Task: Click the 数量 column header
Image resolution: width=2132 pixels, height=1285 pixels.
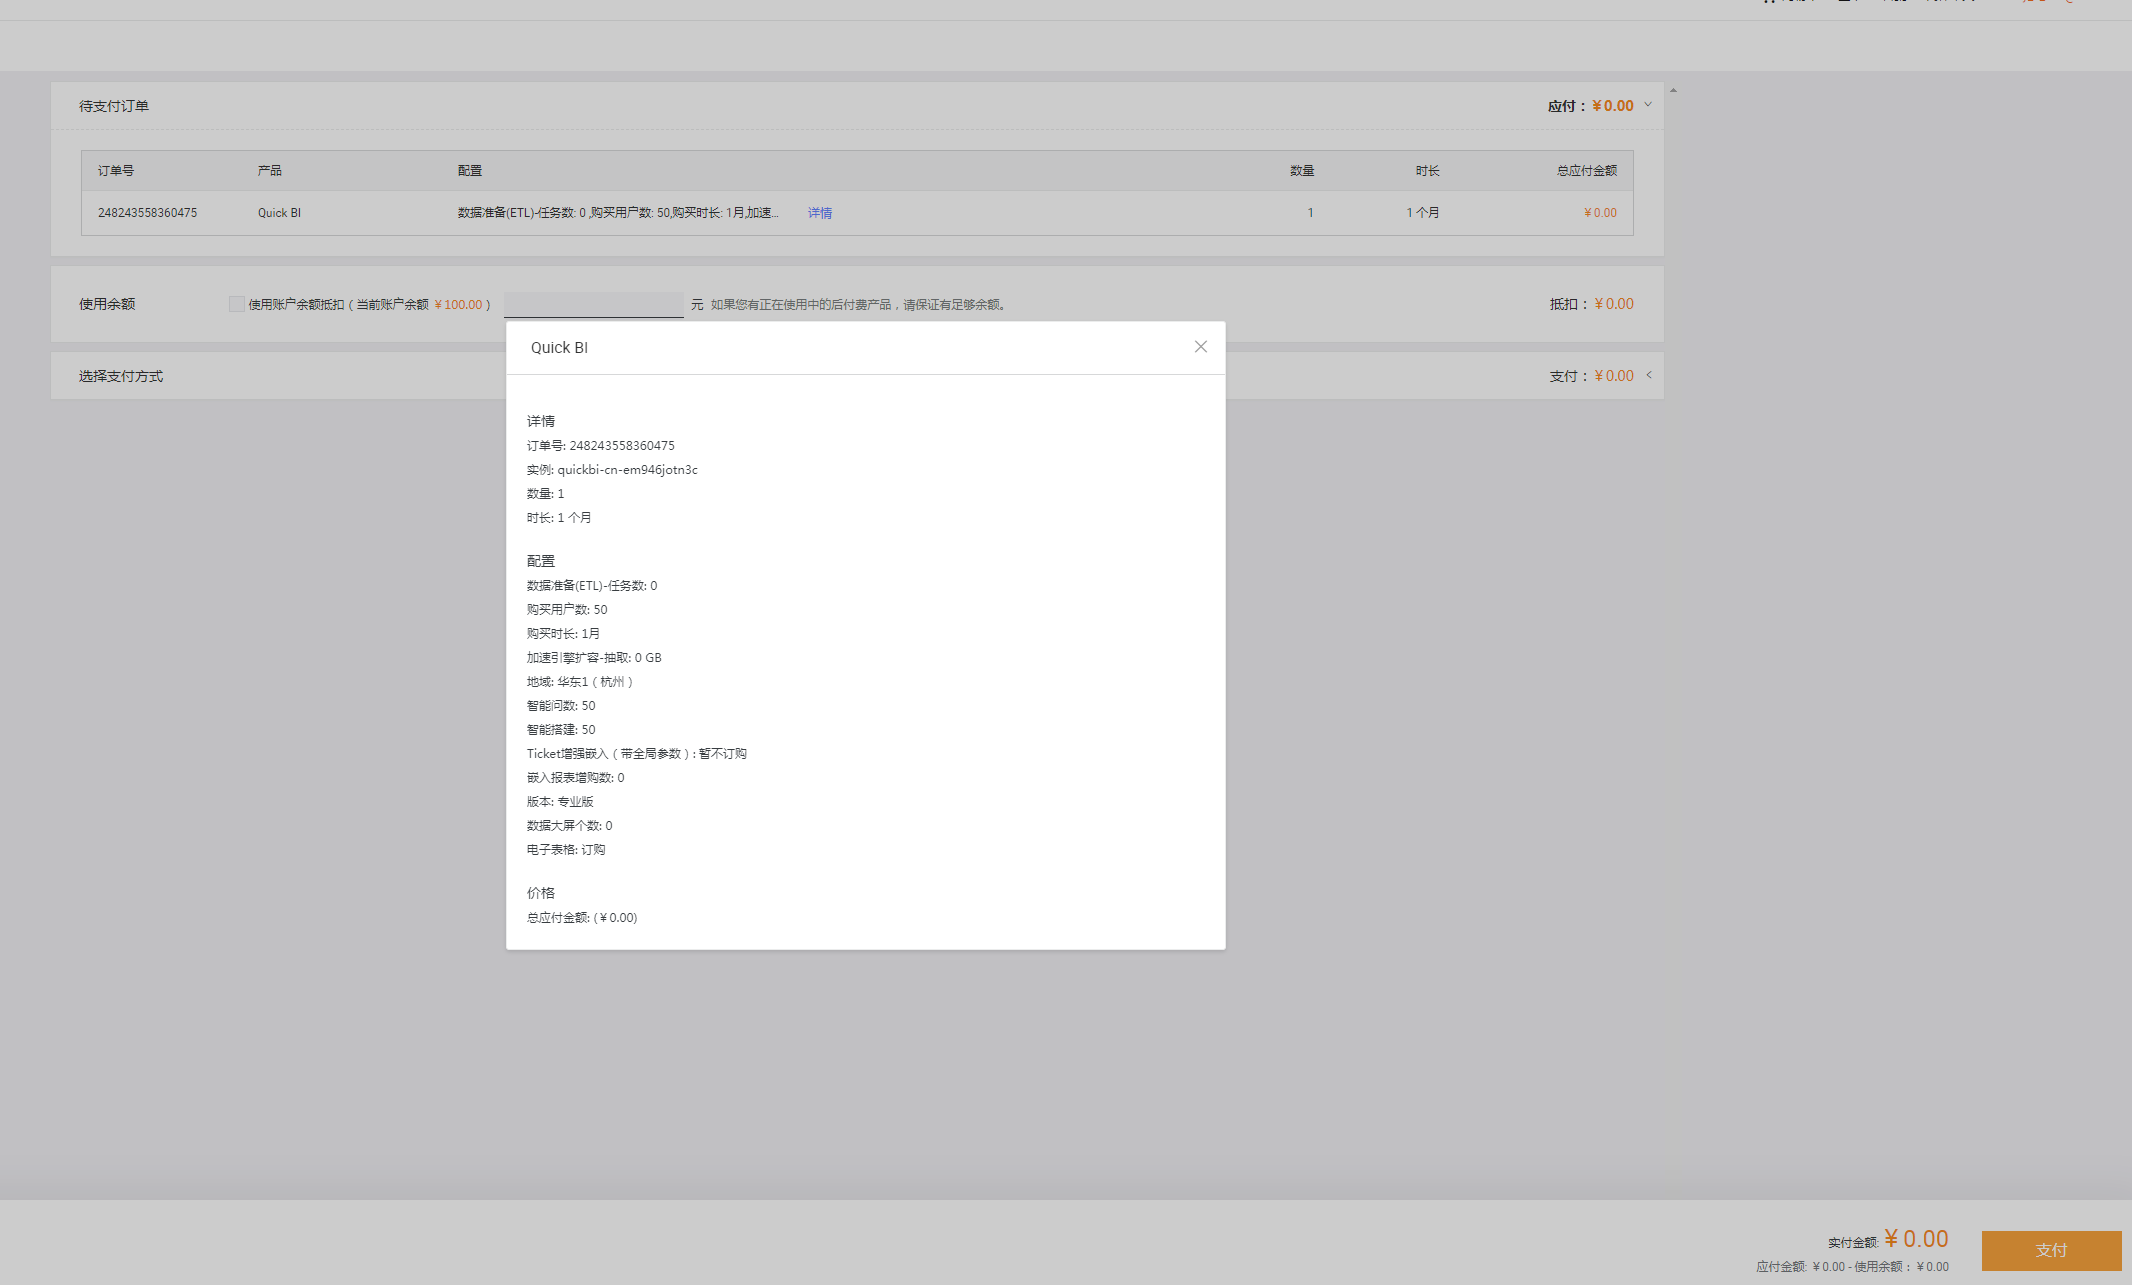Action: [x=1301, y=171]
